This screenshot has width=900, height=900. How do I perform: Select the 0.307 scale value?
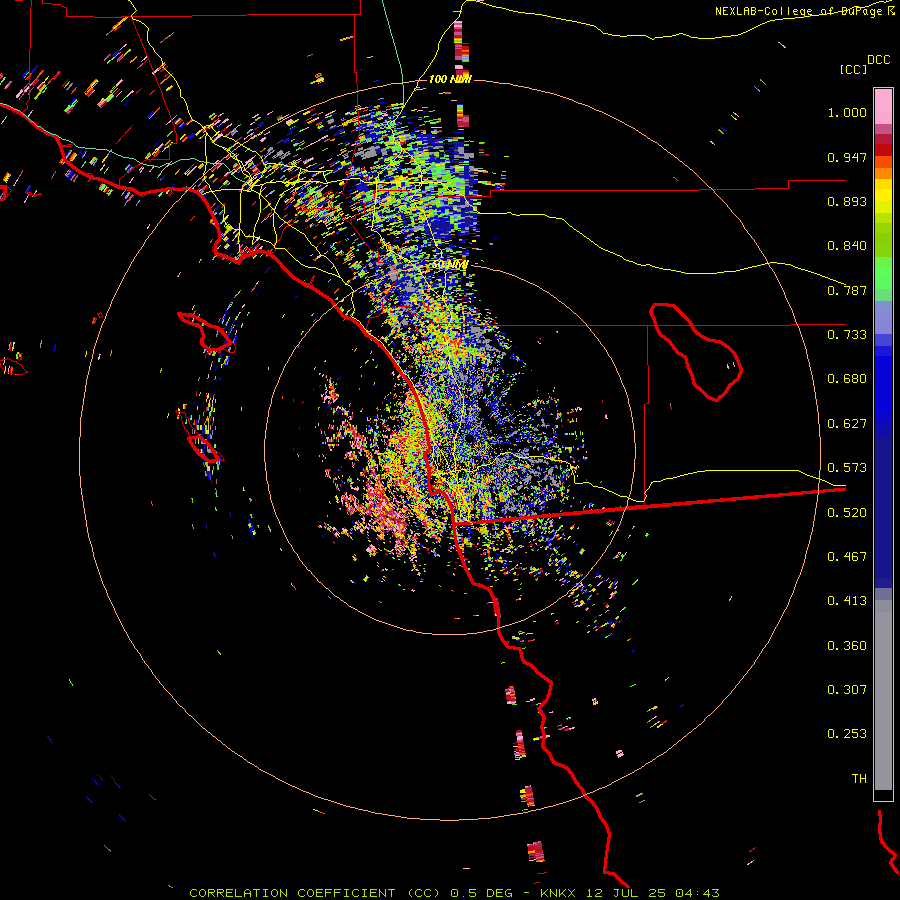click(x=847, y=690)
